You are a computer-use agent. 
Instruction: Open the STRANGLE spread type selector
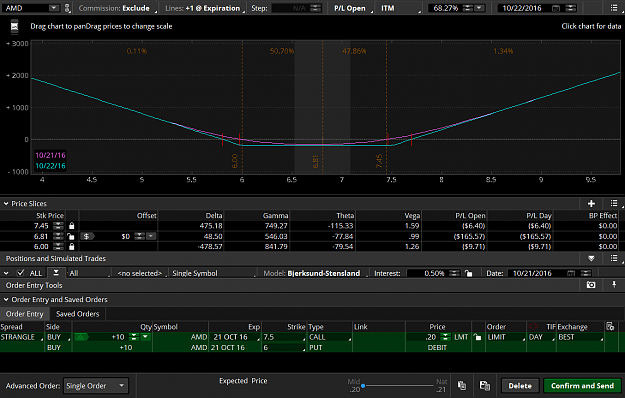[22, 337]
